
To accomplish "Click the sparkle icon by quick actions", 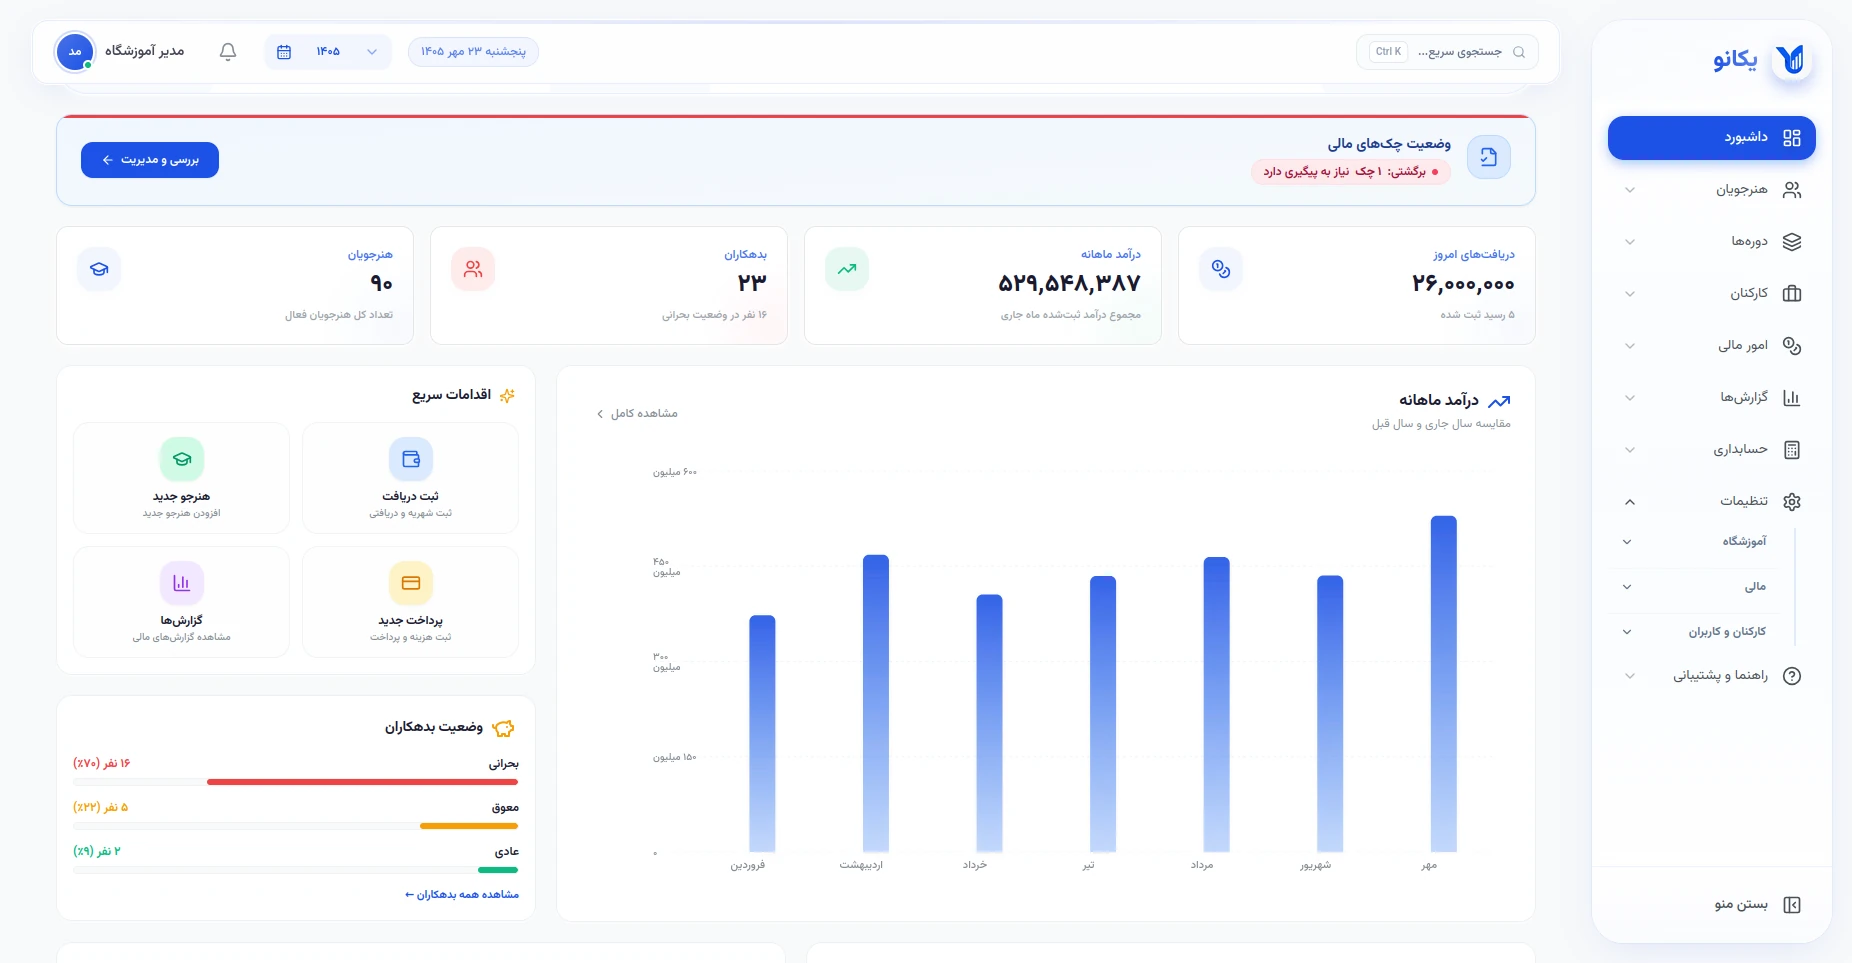I will [507, 395].
